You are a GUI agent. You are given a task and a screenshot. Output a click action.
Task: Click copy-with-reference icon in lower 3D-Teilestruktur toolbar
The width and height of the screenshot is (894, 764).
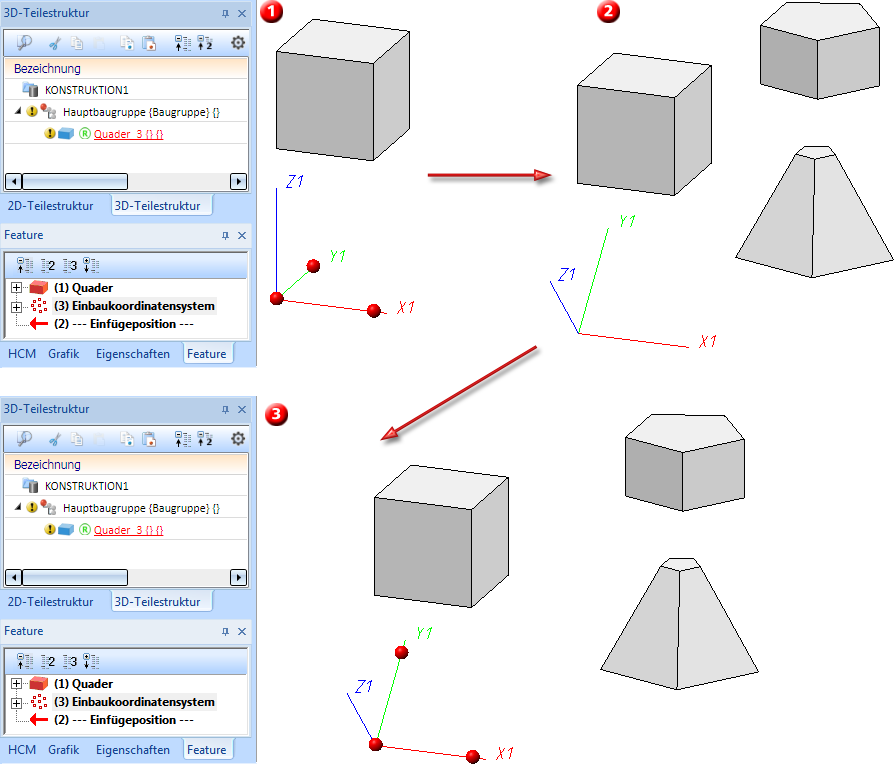127,440
